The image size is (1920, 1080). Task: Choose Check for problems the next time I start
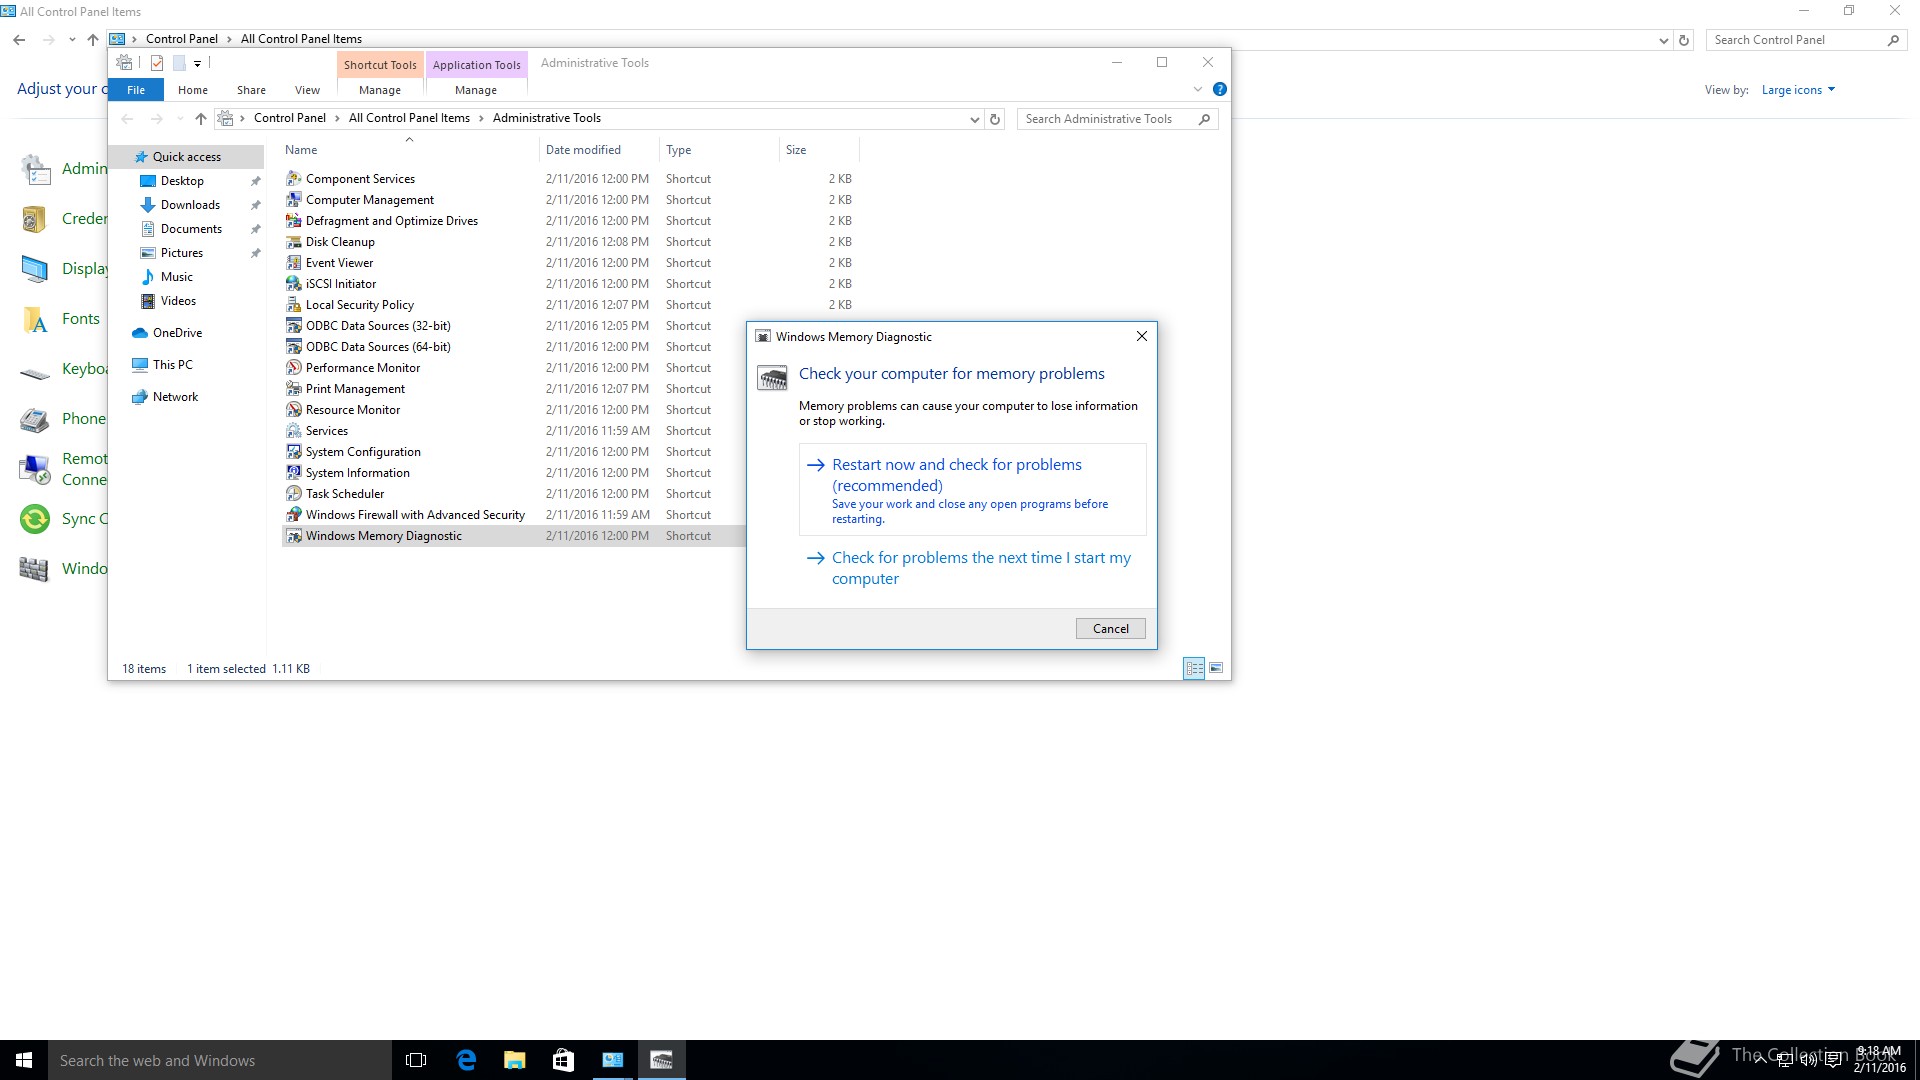tap(972, 568)
